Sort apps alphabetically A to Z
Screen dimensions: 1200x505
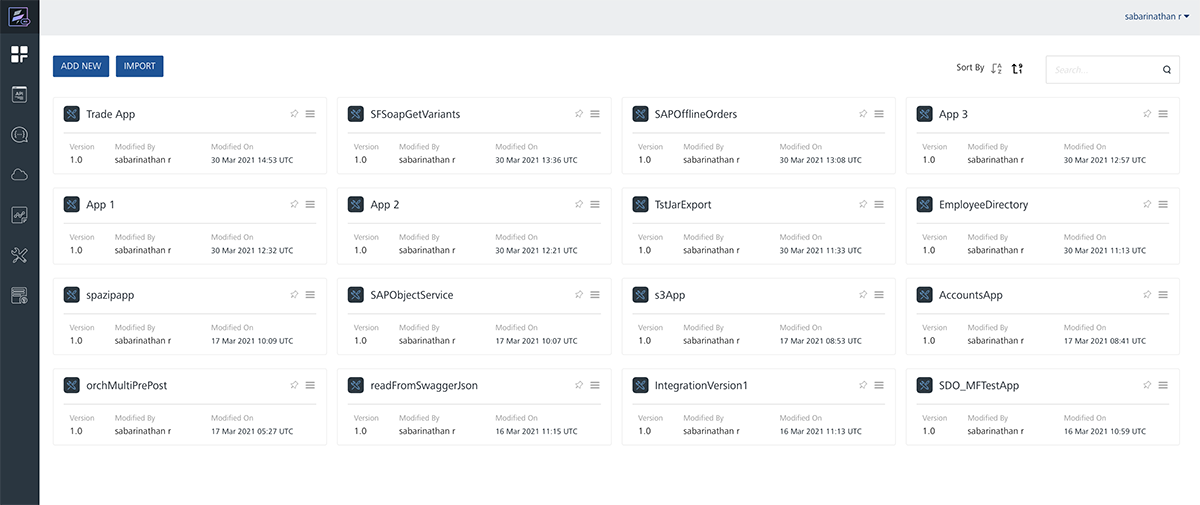[x=996, y=69]
